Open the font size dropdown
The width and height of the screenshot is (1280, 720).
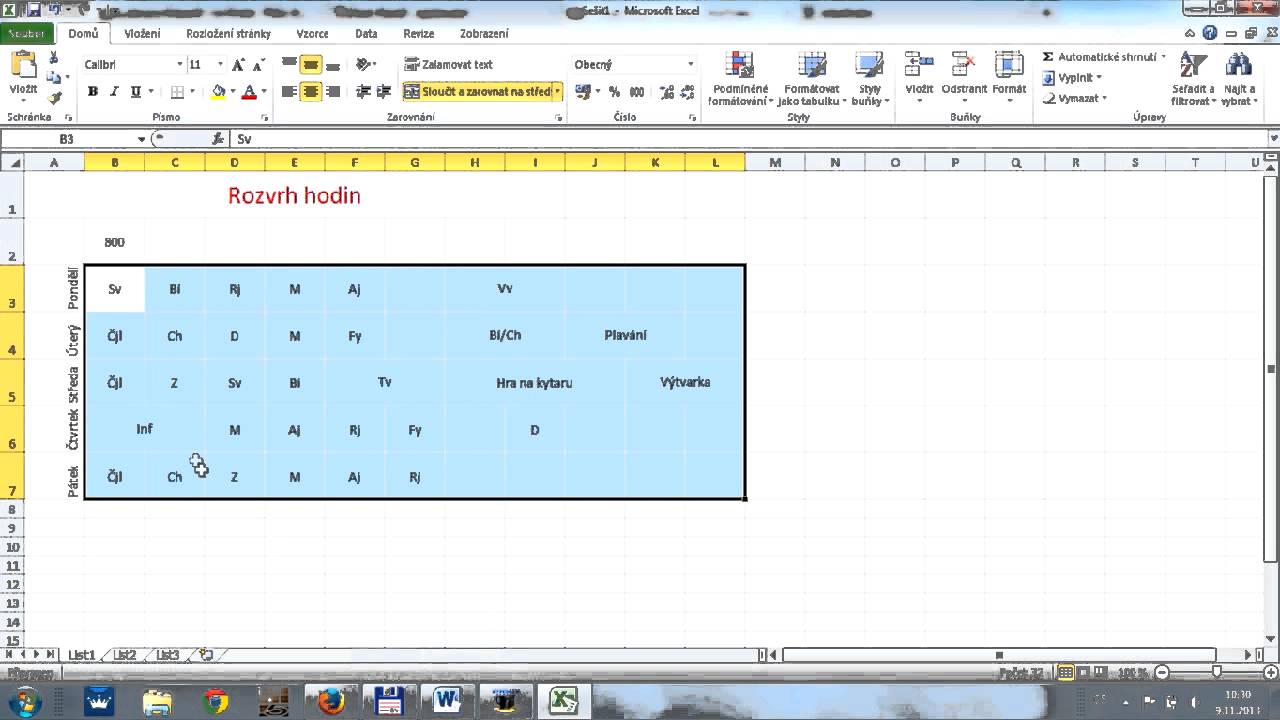click(x=220, y=64)
